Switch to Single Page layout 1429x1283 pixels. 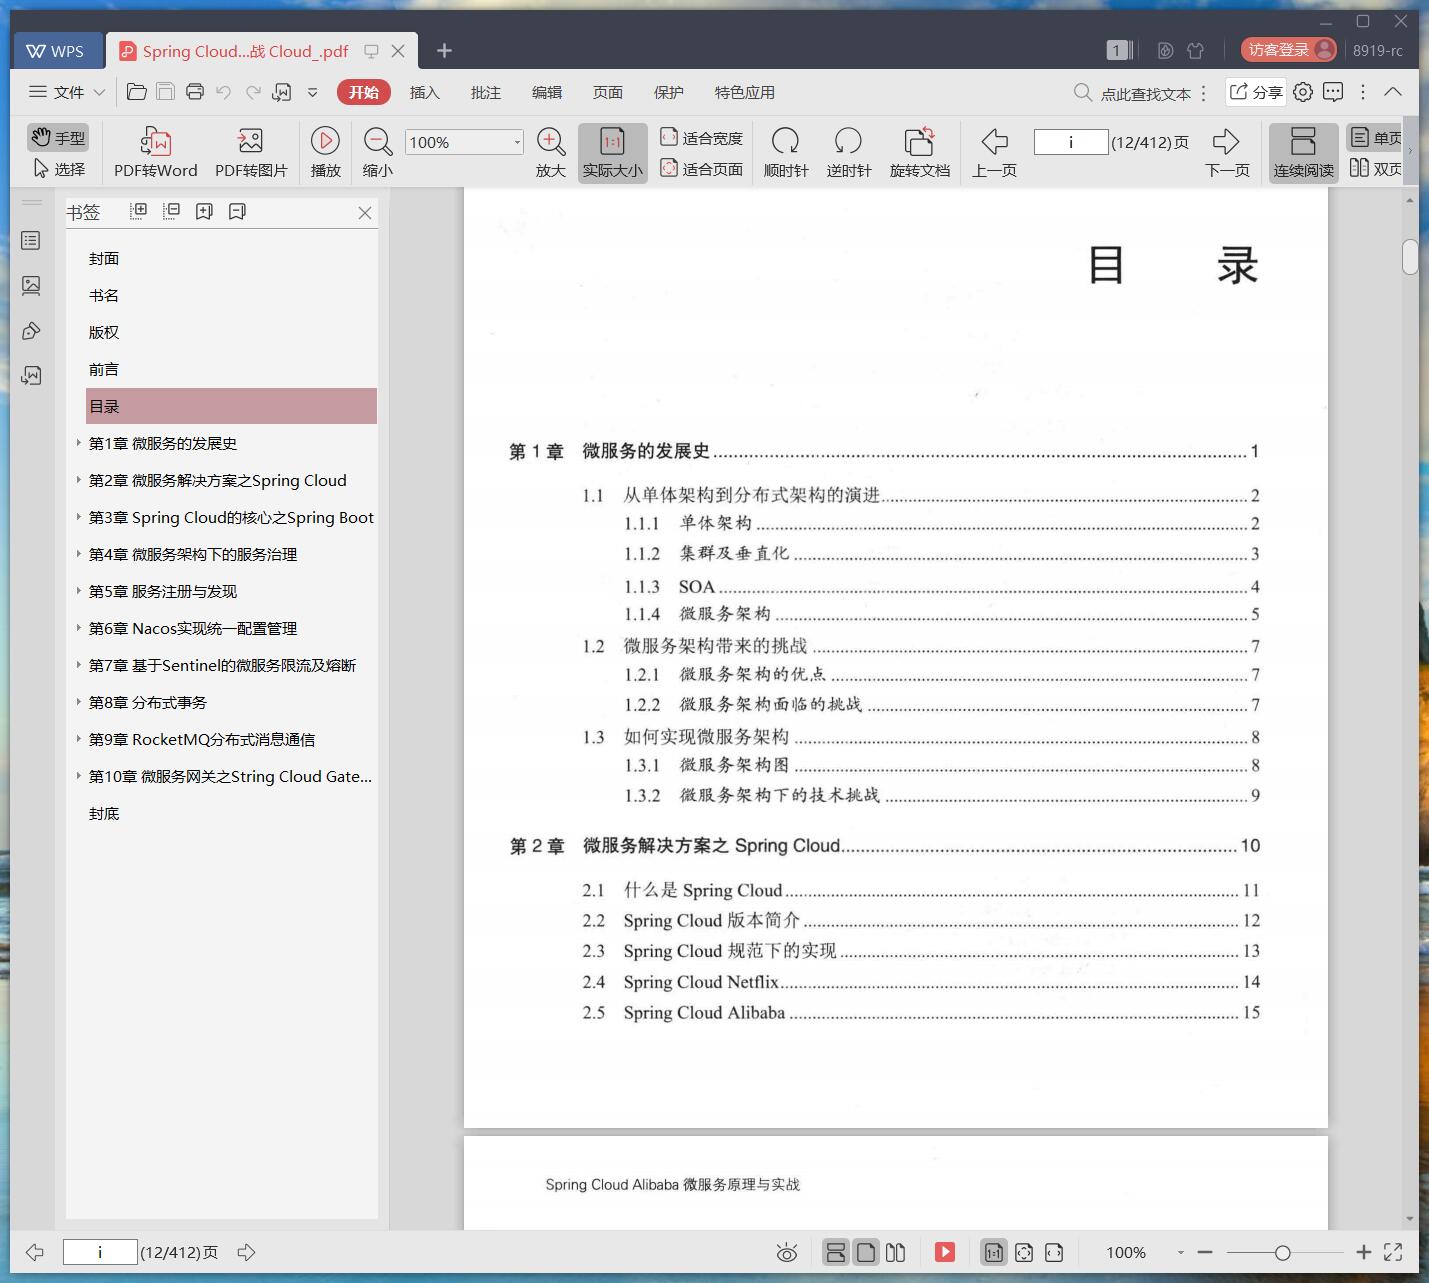pos(1375,138)
